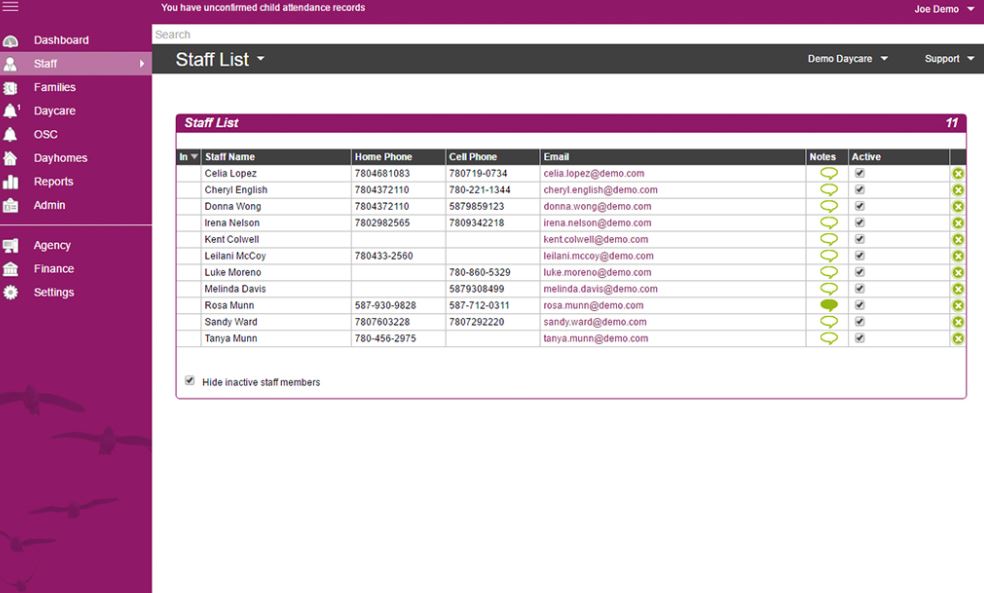
Task: Click unconfirmed child attendance records notice
Action: (x=263, y=8)
